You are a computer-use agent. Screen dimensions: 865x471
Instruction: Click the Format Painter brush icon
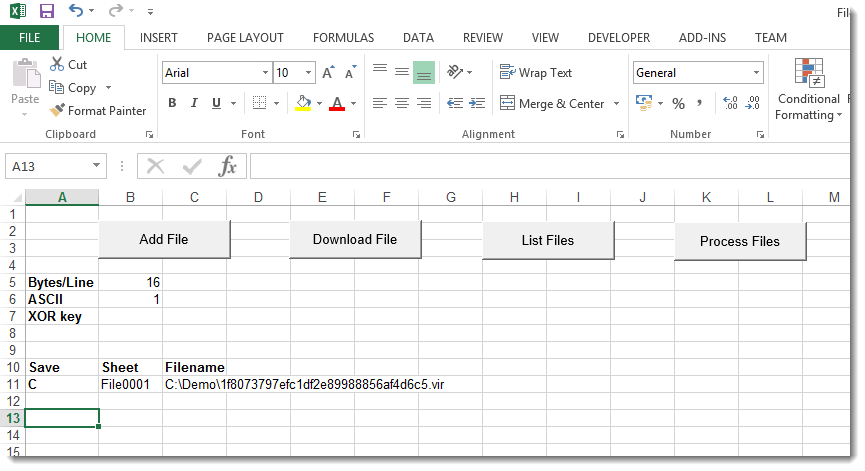[57, 111]
